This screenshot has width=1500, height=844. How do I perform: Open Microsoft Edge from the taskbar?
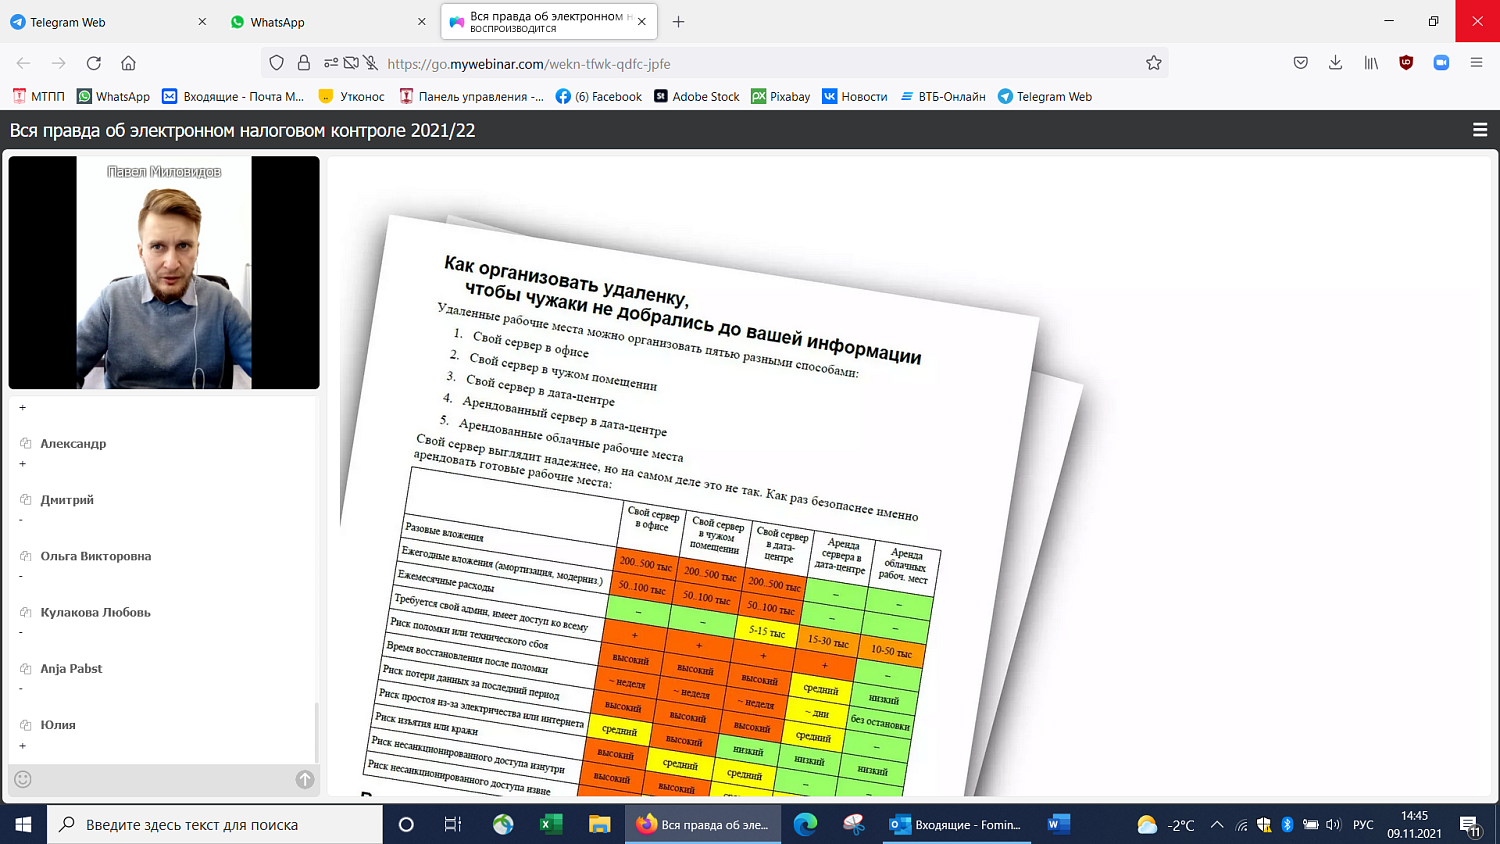point(805,824)
